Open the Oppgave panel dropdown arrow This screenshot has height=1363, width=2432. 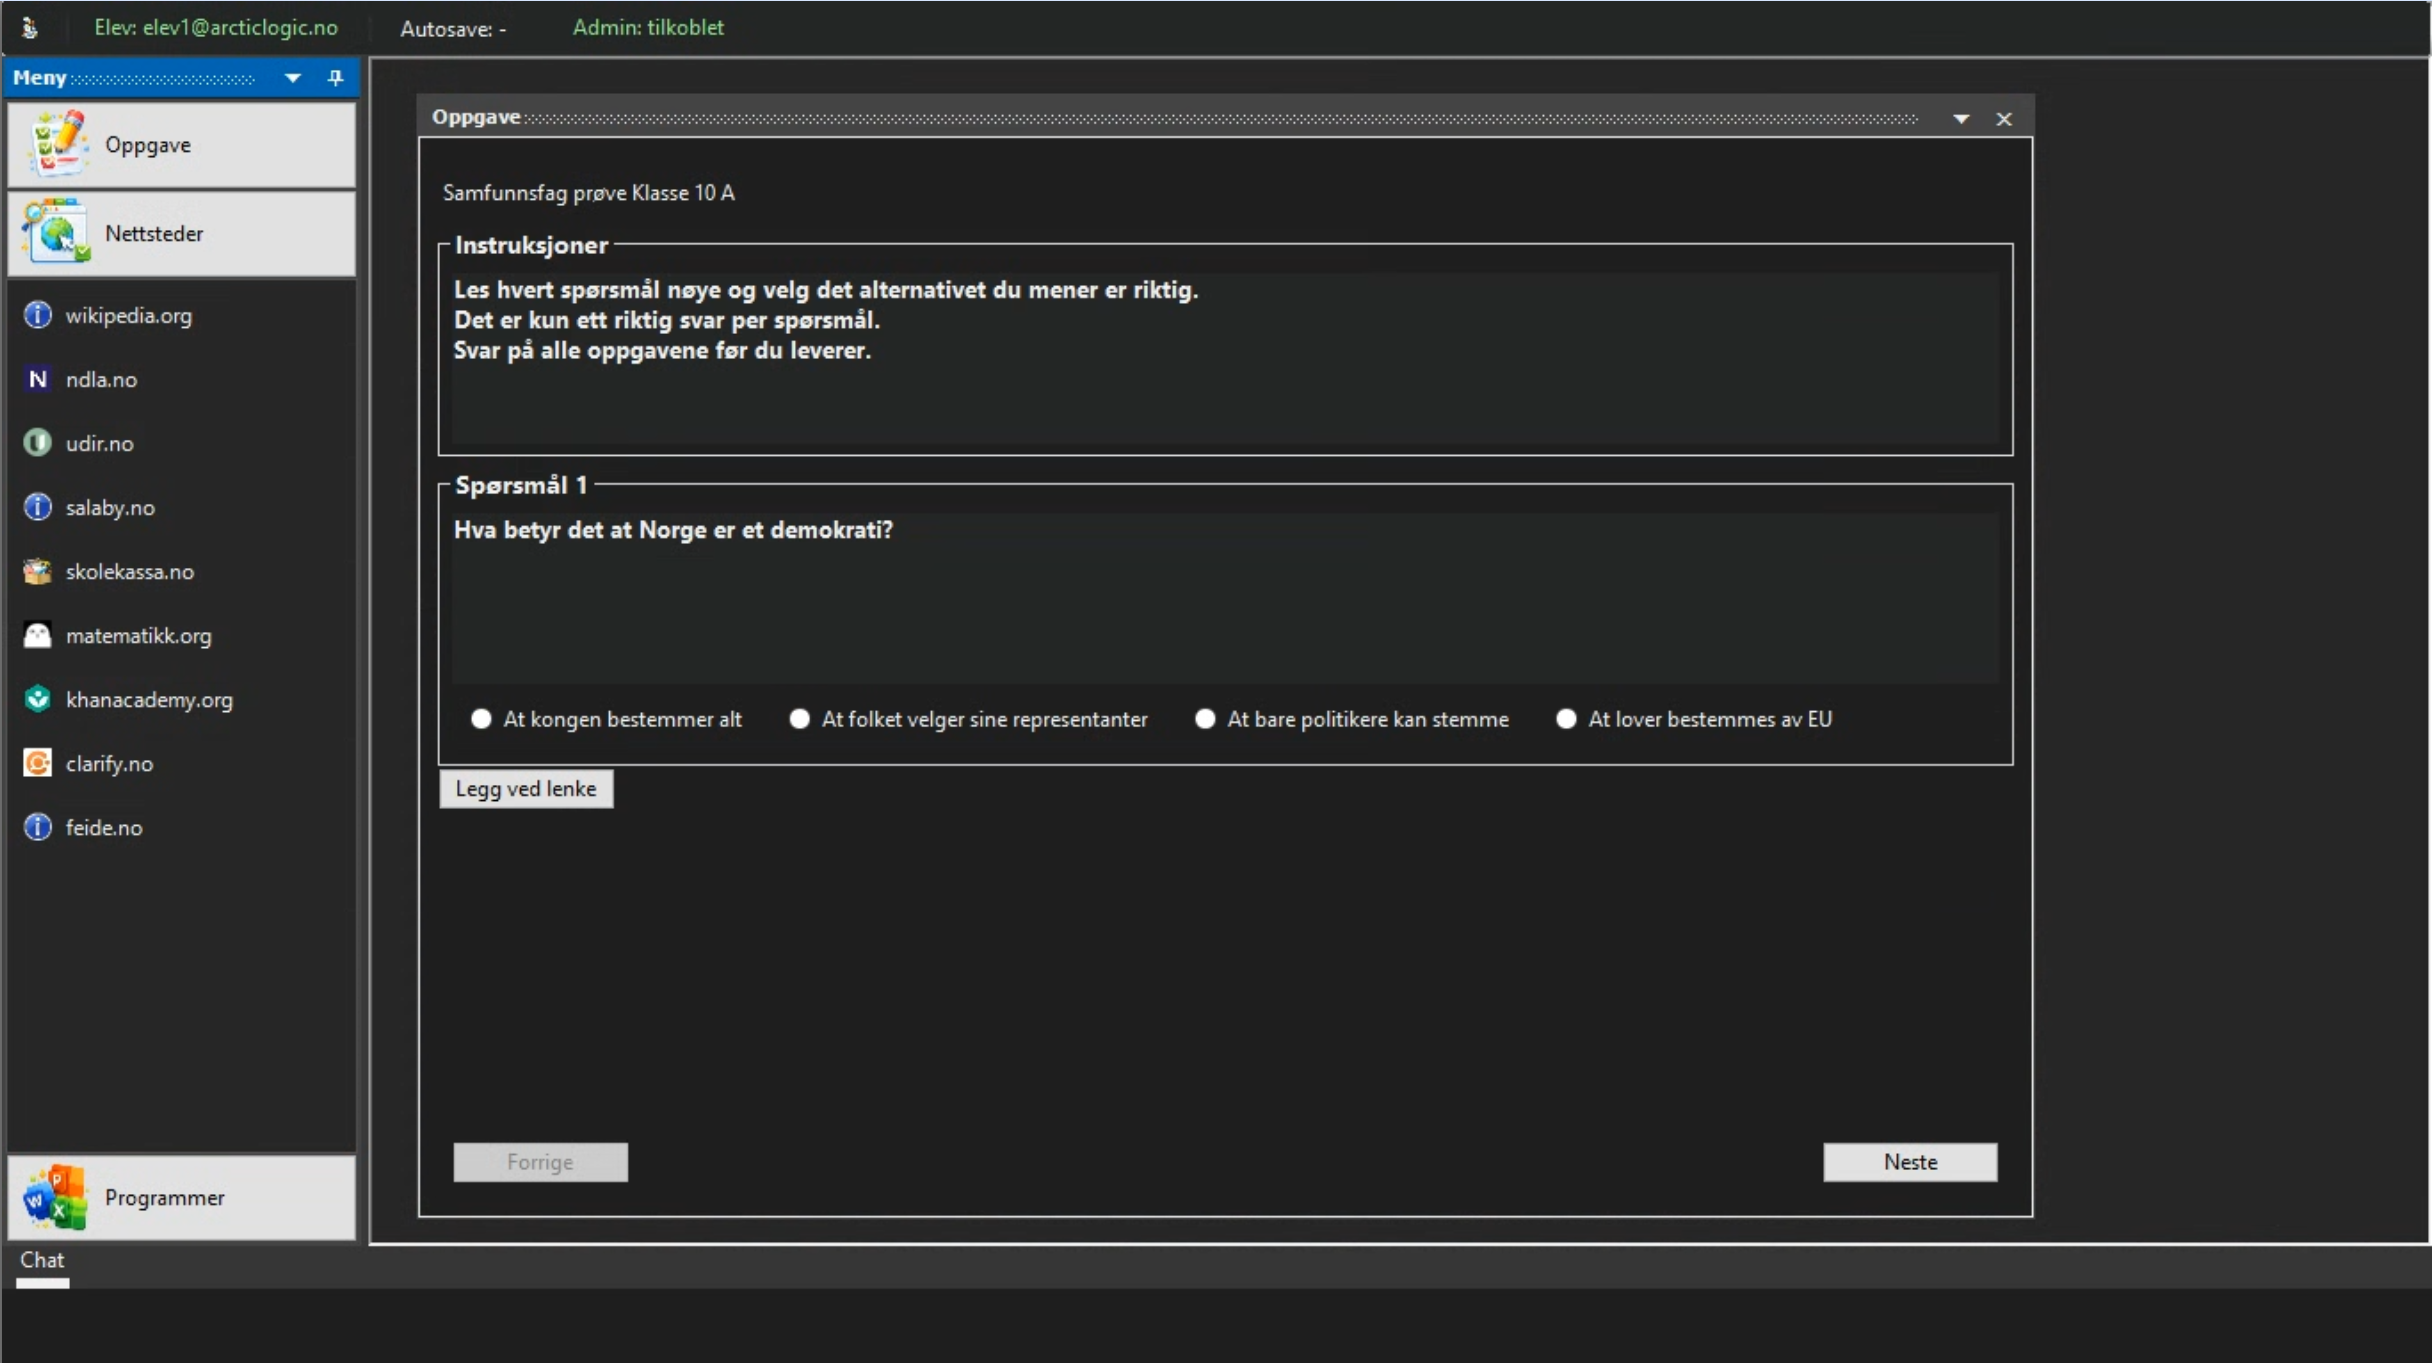pyautogui.click(x=1961, y=119)
